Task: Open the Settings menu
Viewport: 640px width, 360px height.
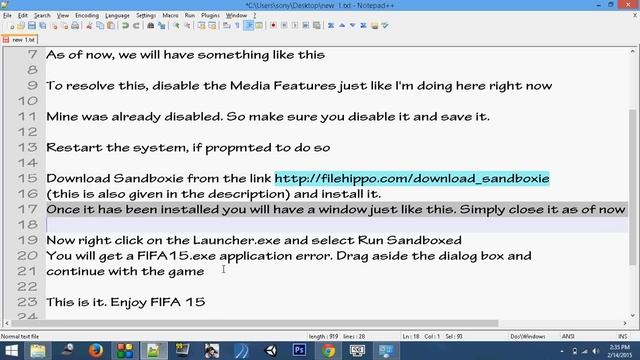Action: pos(146,16)
